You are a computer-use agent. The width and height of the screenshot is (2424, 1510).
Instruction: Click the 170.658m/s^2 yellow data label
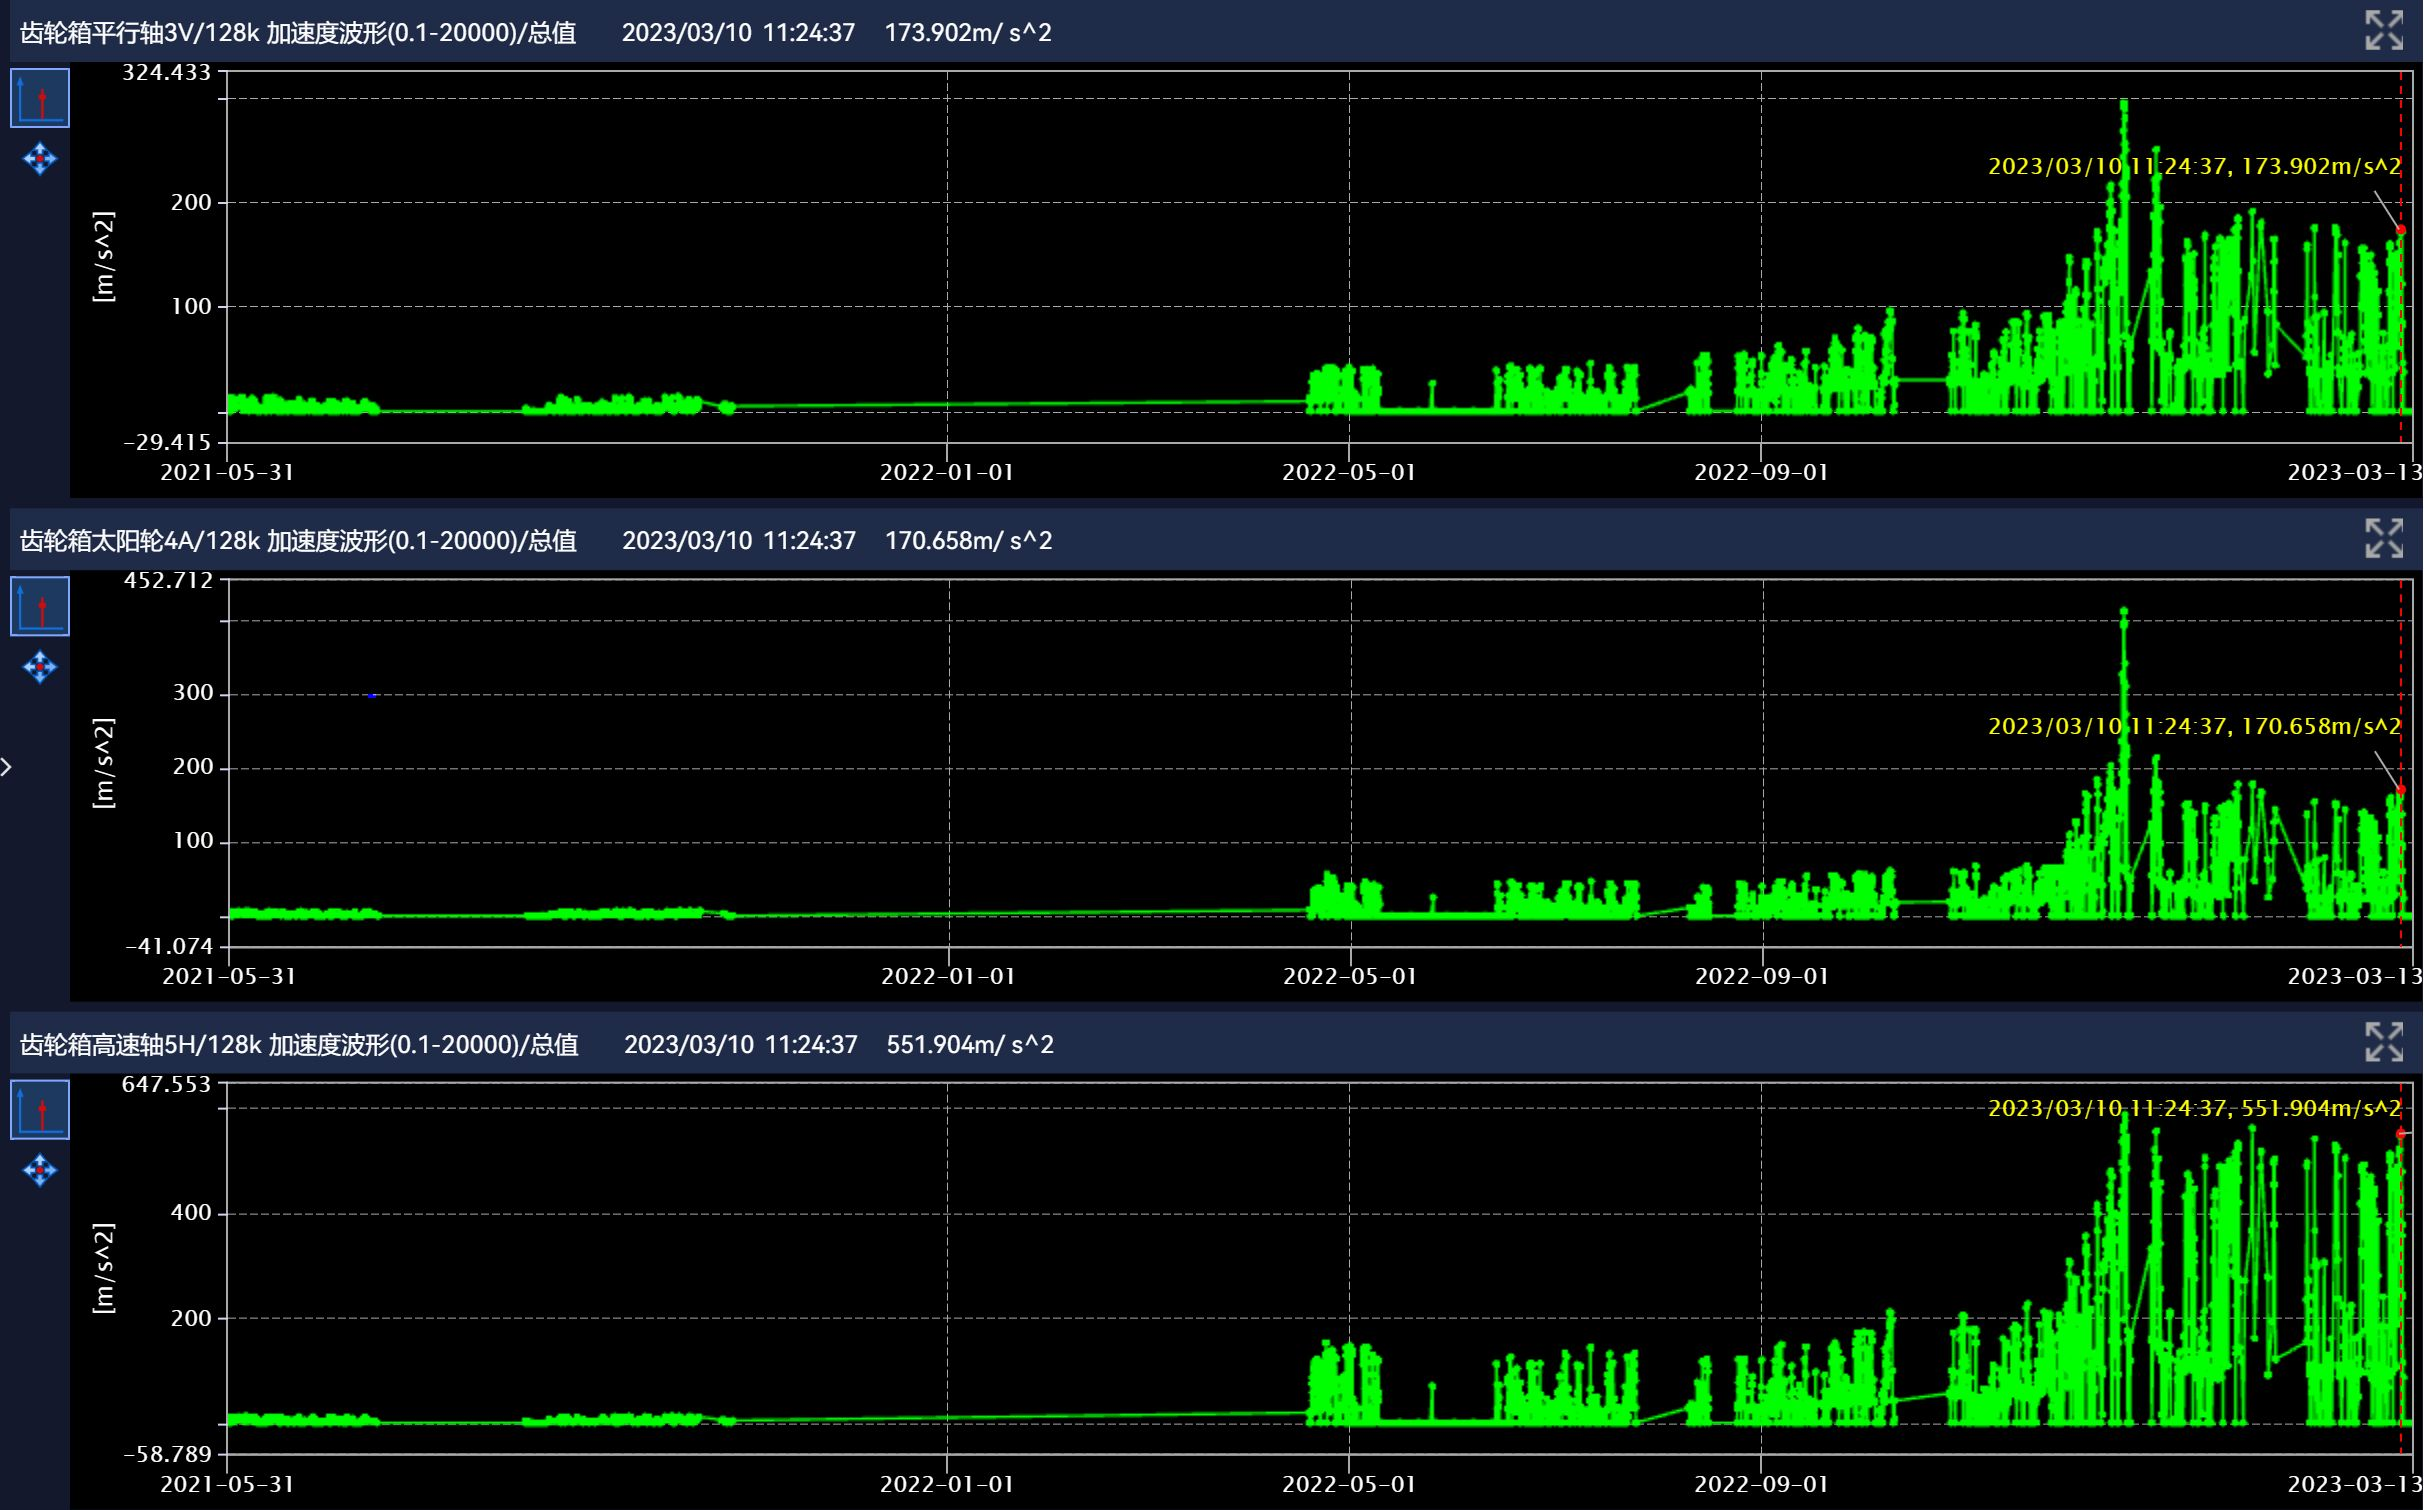tap(2194, 726)
